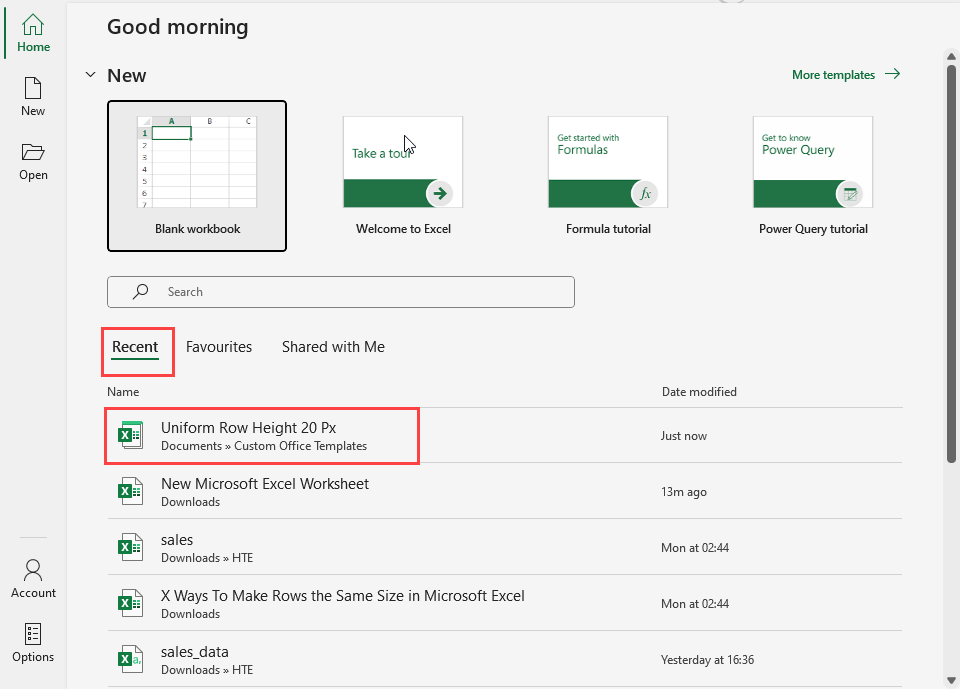Switch to the Shared with Me tab

tap(333, 347)
